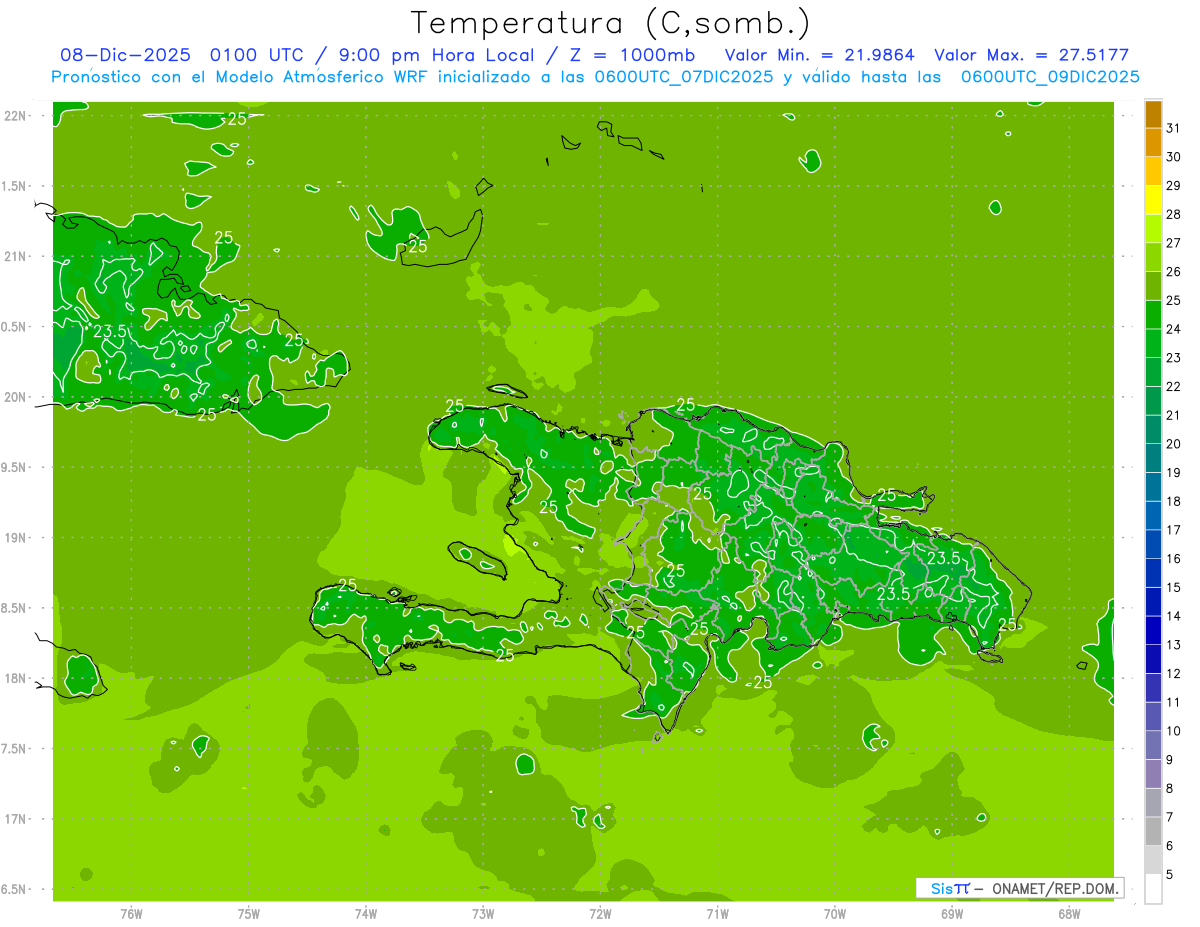Click the "23" value on the color scale
The image size is (1200, 927).
coord(1174,358)
